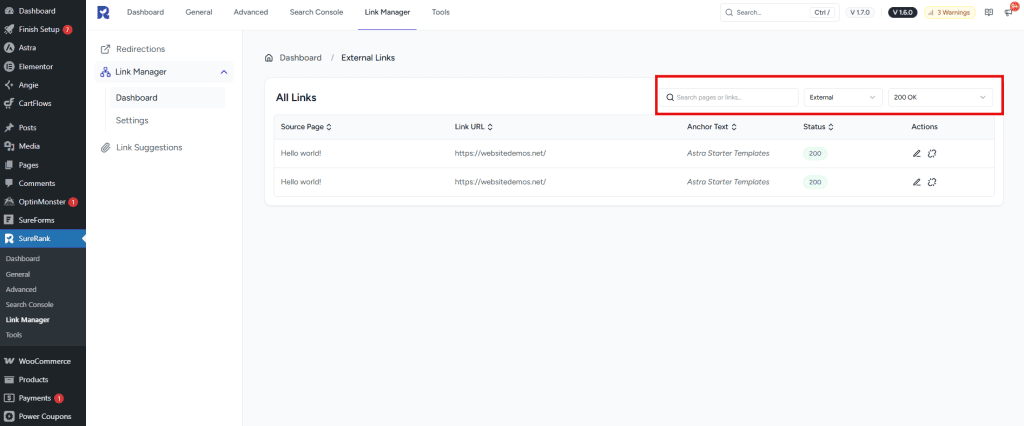Open the What's New megaphone icon
The height and width of the screenshot is (426, 1024).
[1008, 12]
